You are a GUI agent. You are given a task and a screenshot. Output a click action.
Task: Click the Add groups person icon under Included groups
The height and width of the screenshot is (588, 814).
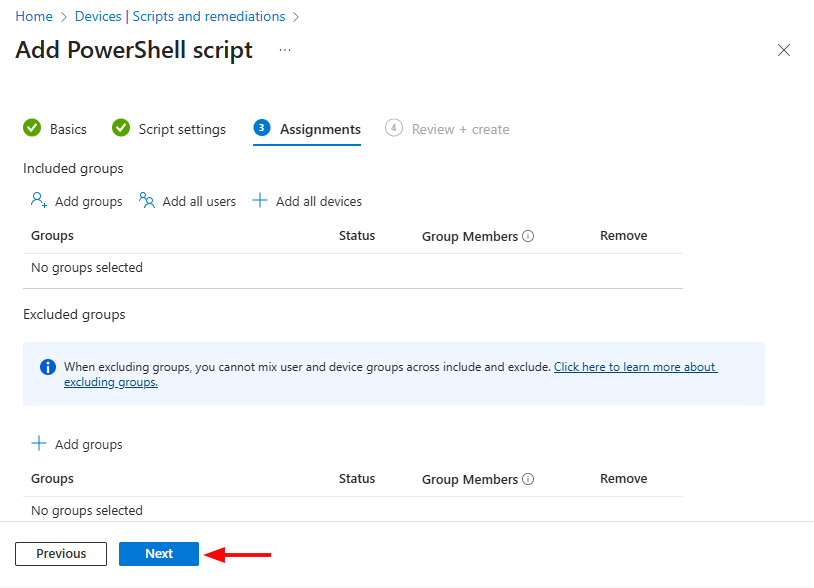[x=39, y=201]
